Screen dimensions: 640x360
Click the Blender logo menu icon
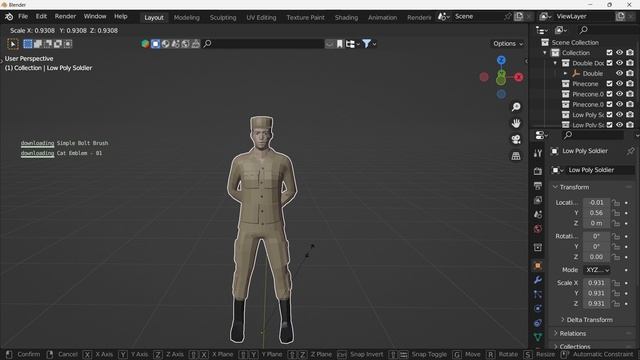coord(9,17)
